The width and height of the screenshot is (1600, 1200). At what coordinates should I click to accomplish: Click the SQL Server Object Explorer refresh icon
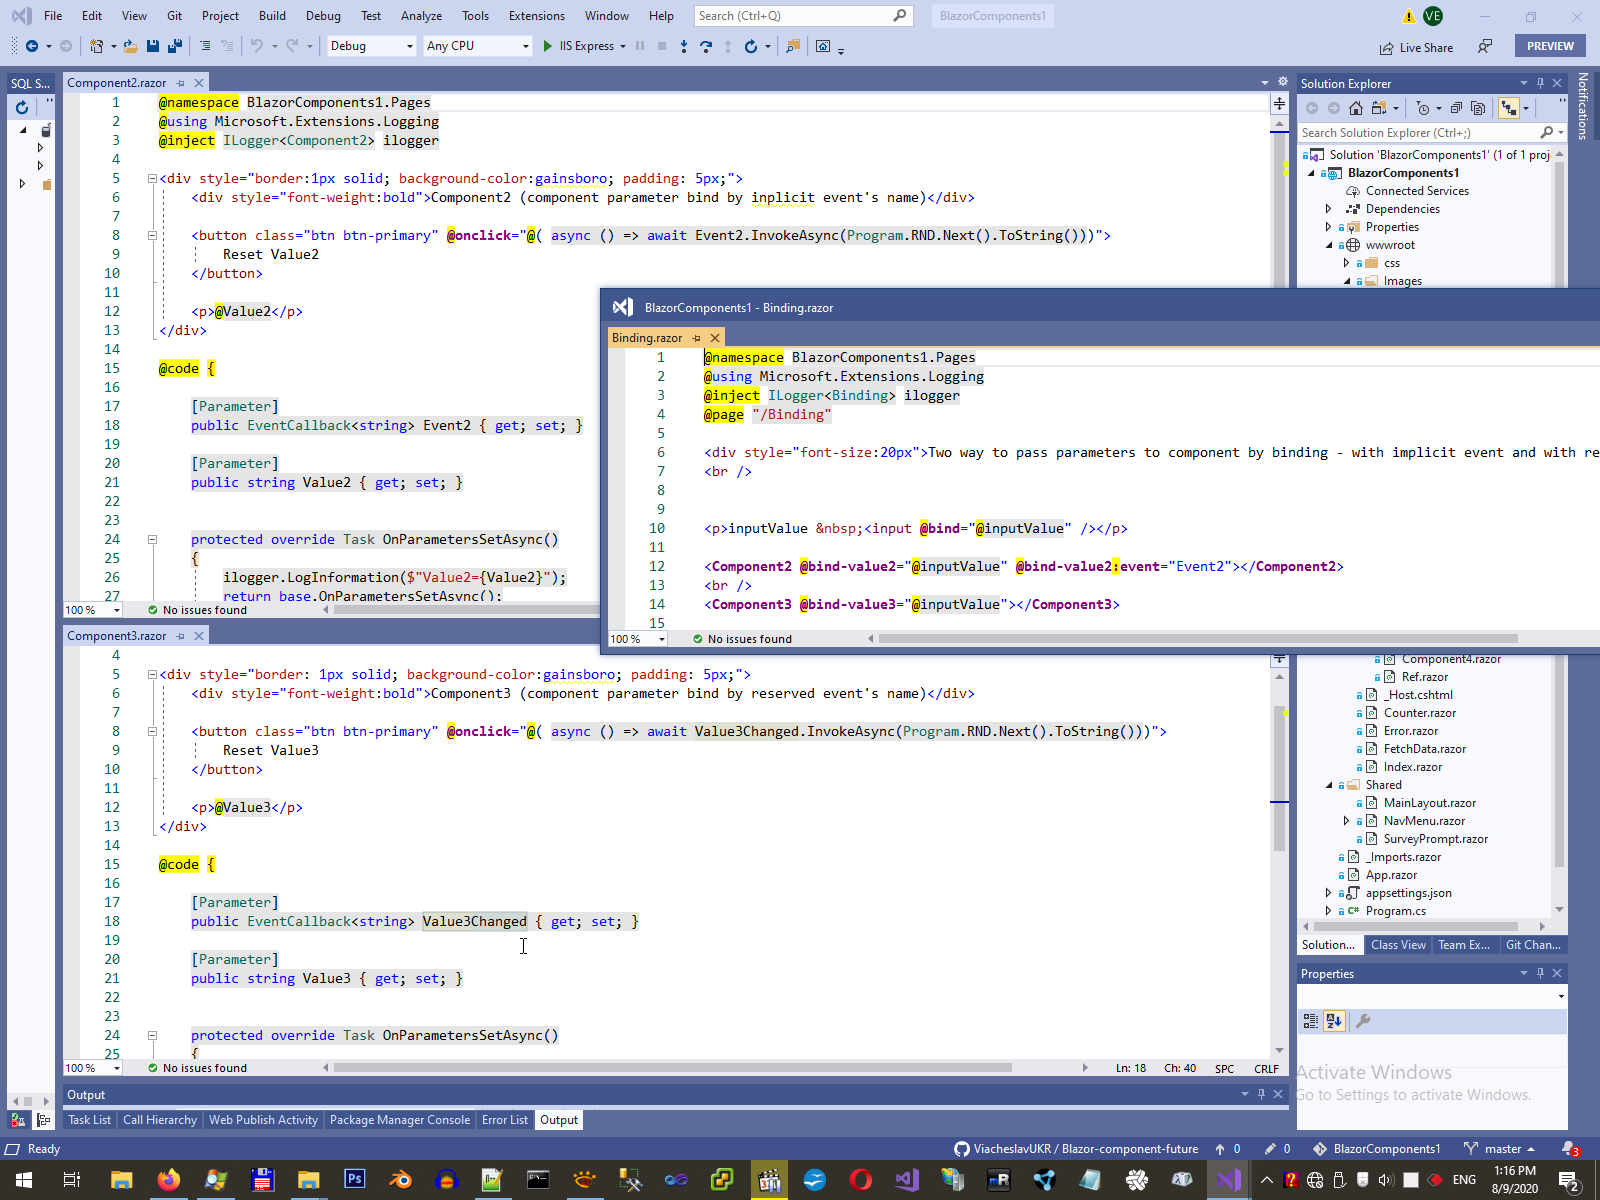point(22,107)
